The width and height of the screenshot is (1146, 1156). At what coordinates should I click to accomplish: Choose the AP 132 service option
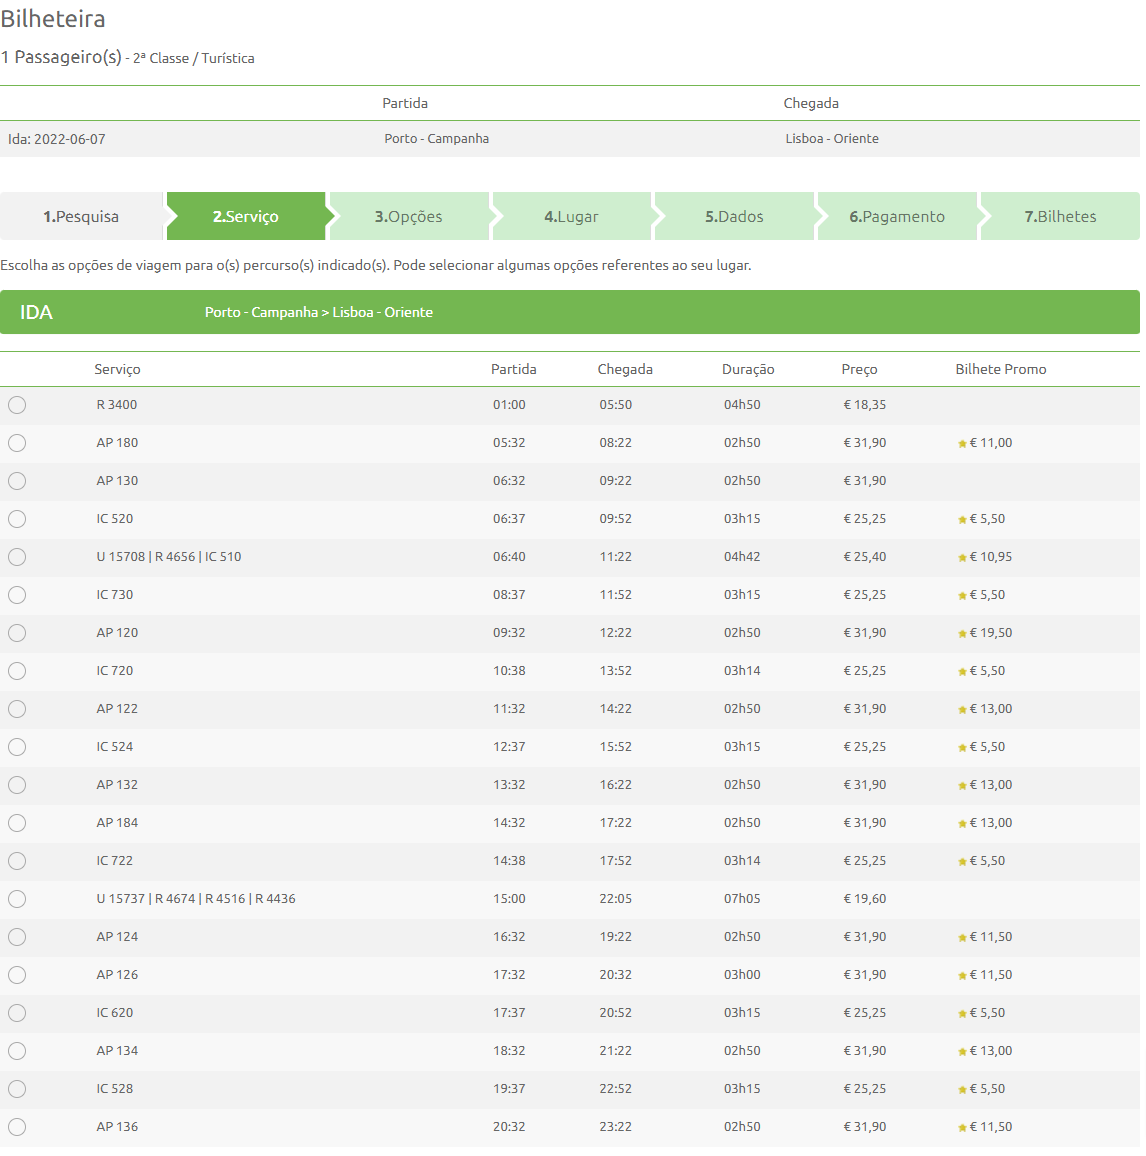click(17, 785)
